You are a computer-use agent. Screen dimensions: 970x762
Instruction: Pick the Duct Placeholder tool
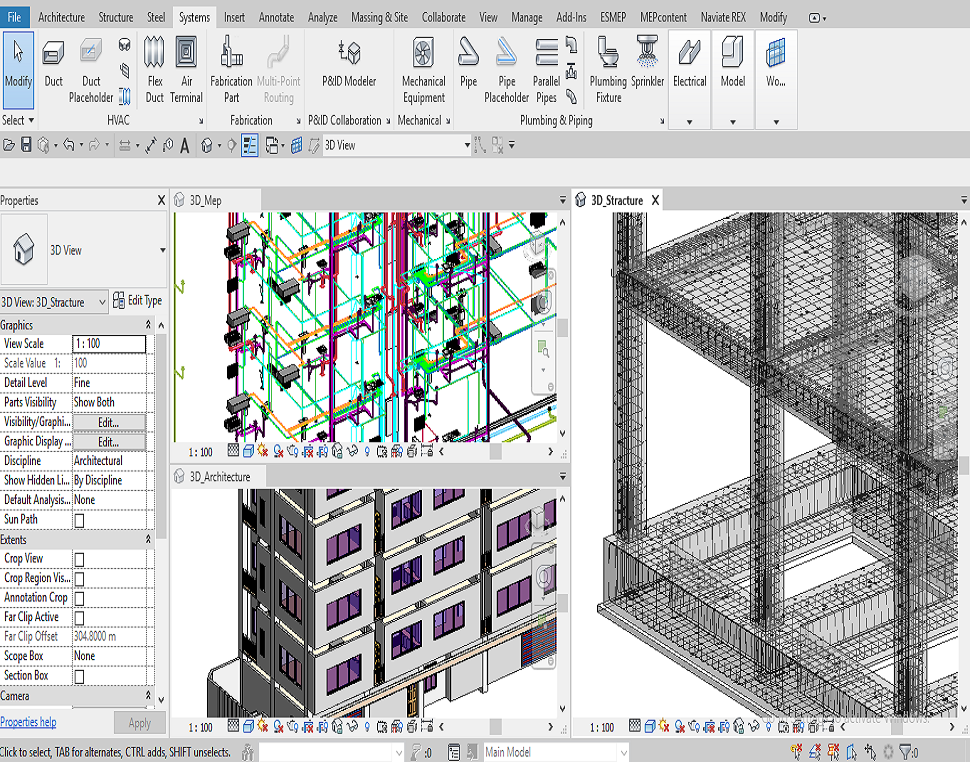click(91, 71)
